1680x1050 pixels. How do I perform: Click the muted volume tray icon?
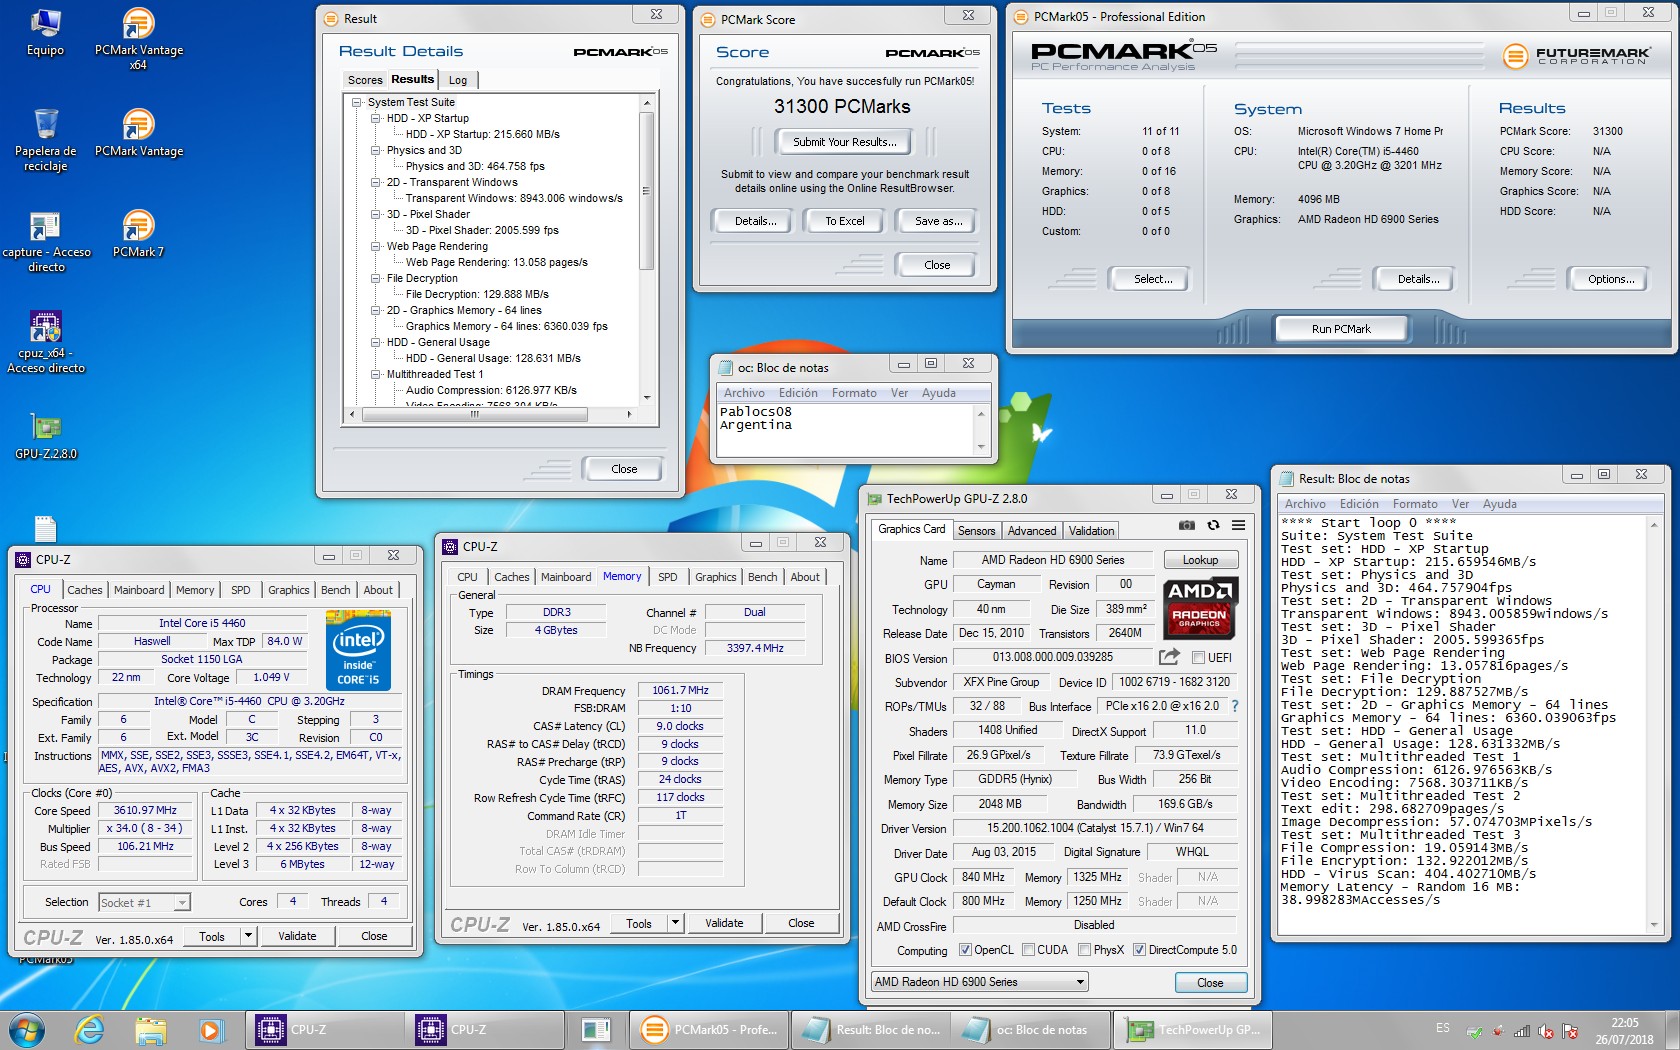1546,1031
